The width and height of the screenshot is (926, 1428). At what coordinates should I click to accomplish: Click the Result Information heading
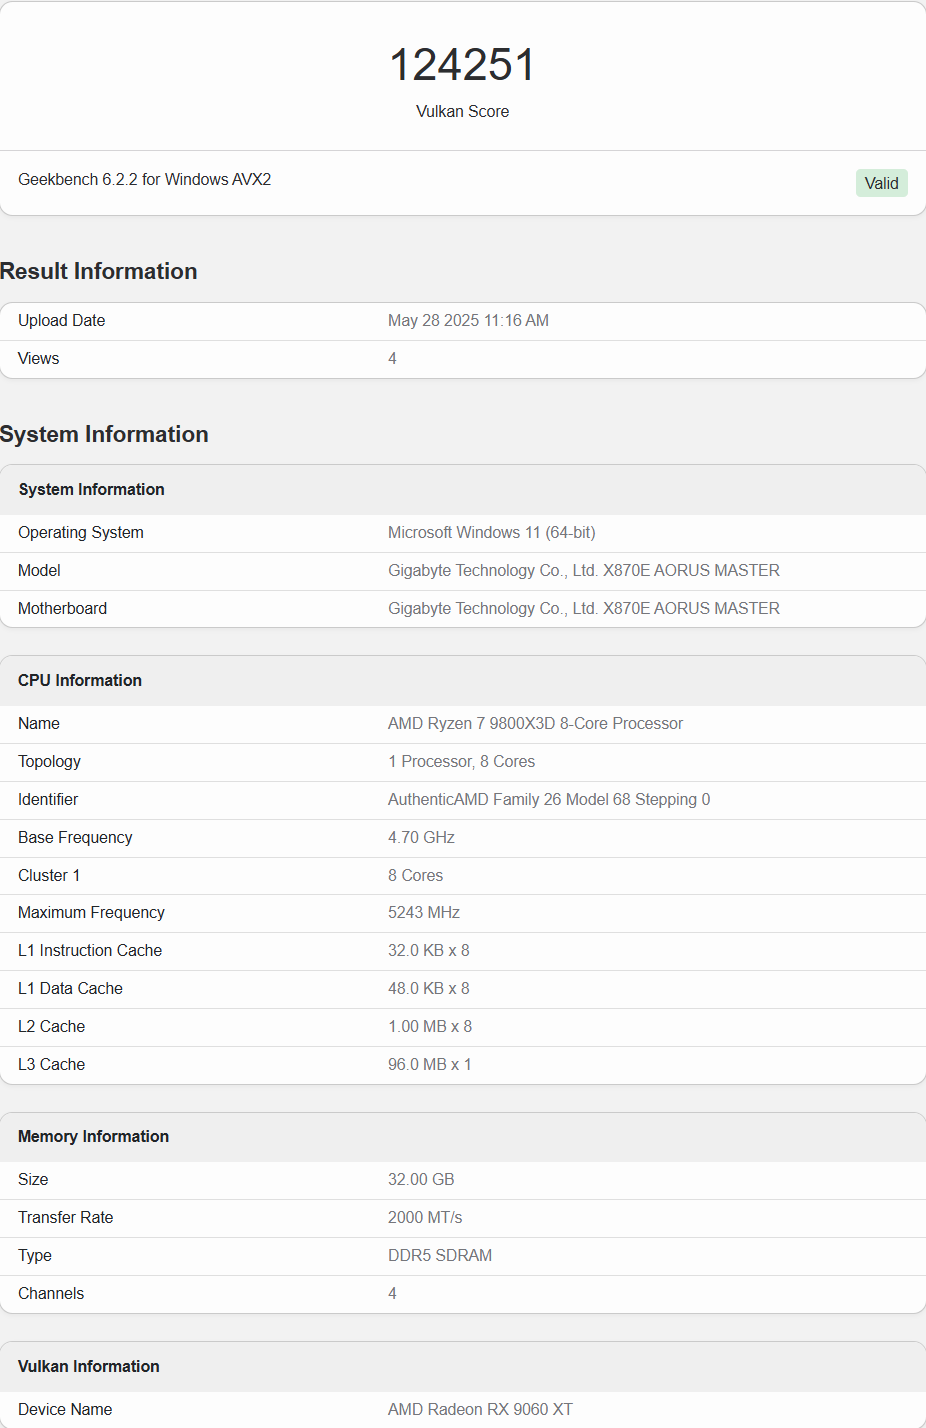tap(99, 271)
